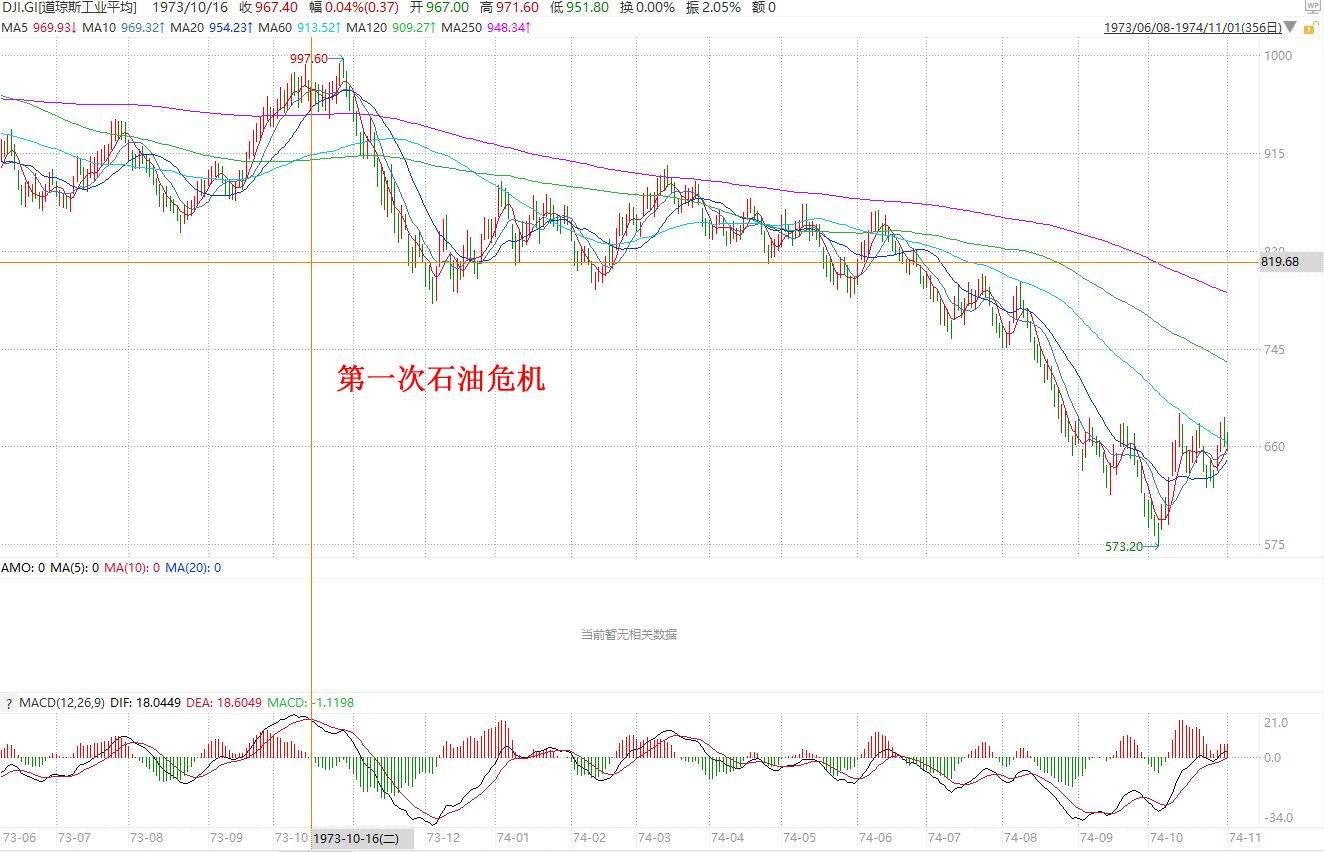
Task: Click the red 第一次石油危机 annotation text
Action: 440,379
